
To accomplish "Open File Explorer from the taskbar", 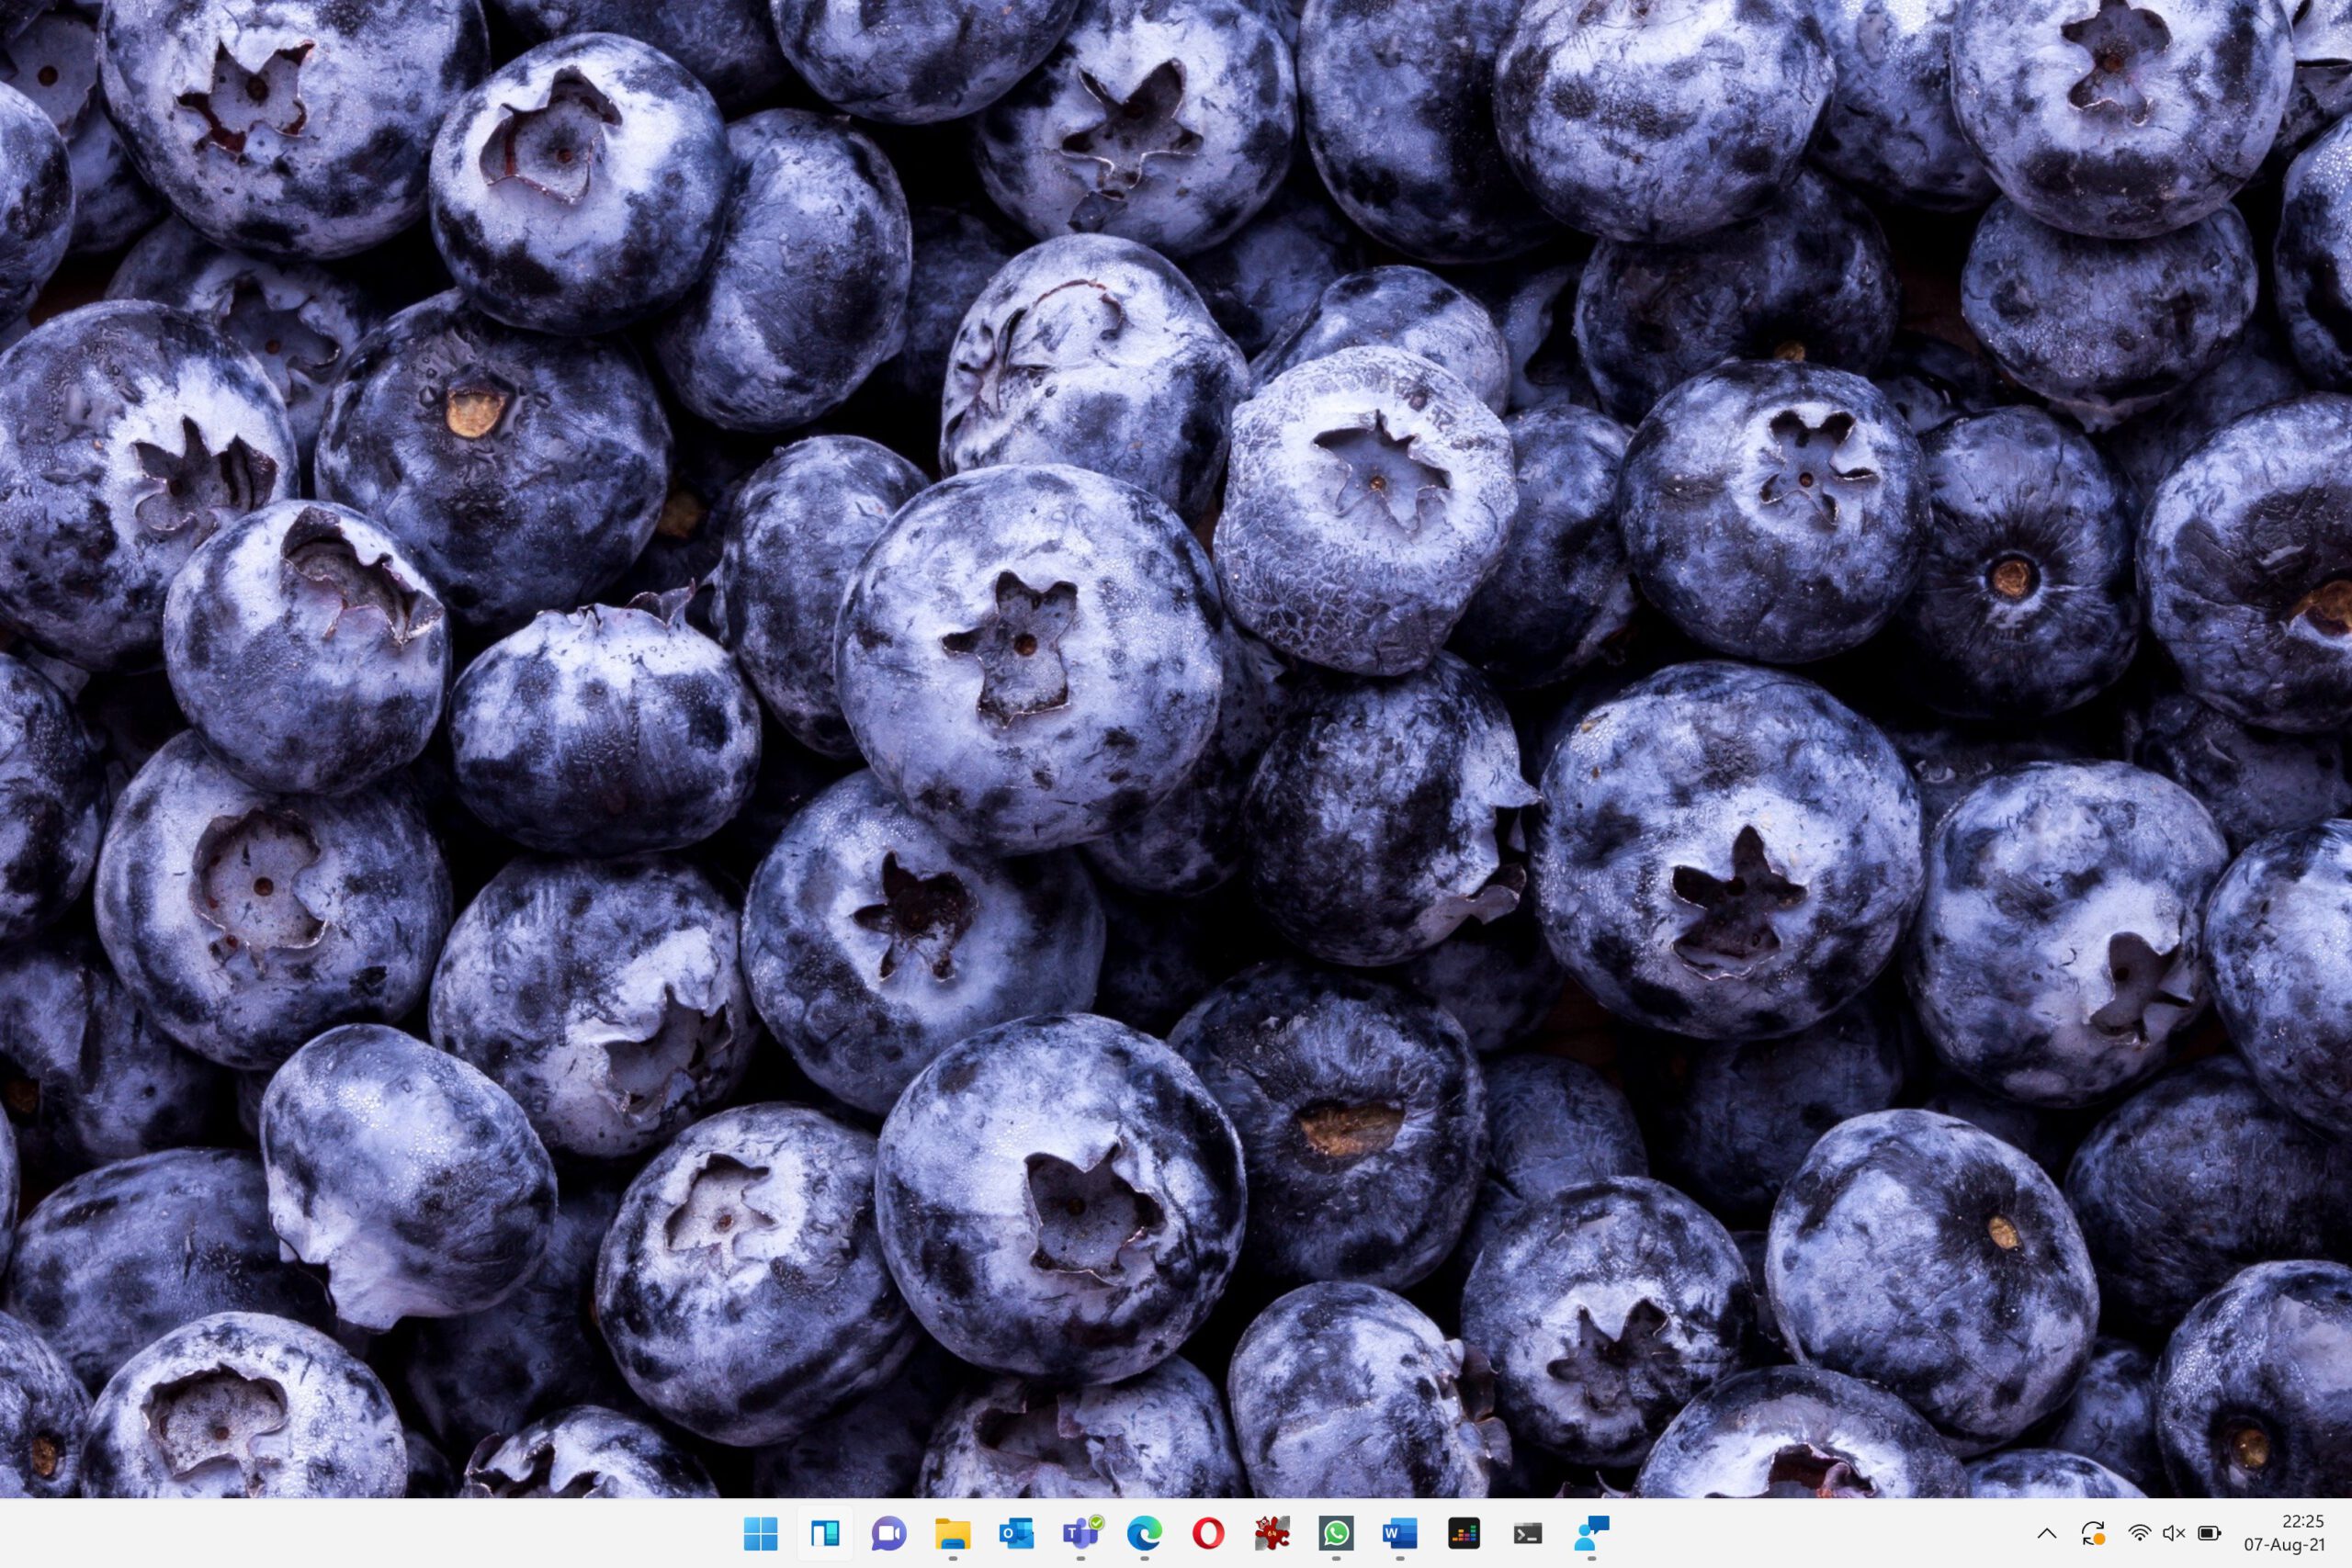I will pyautogui.click(x=952, y=1533).
